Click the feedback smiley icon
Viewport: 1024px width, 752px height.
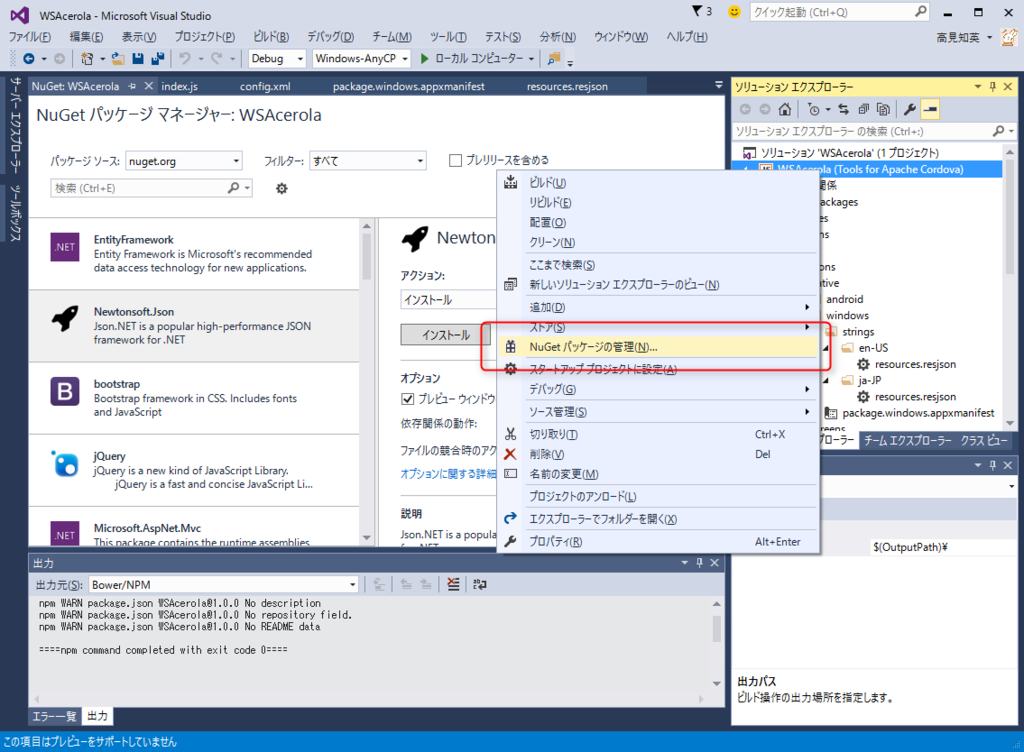coord(734,12)
